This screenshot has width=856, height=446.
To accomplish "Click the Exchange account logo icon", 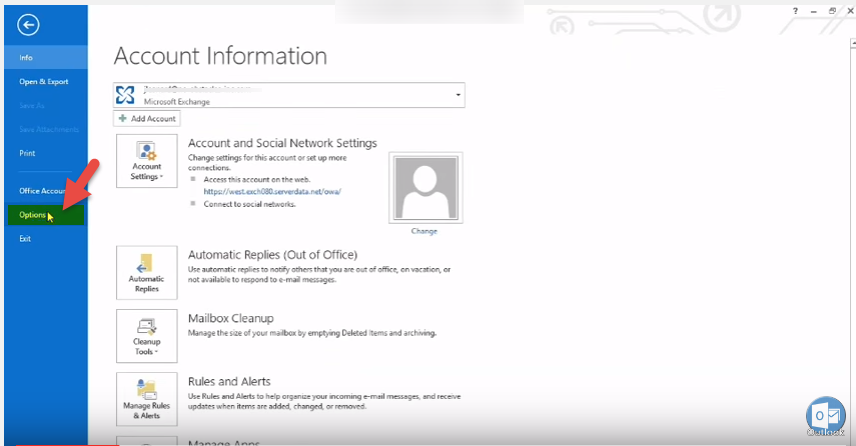I will click(x=125, y=95).
